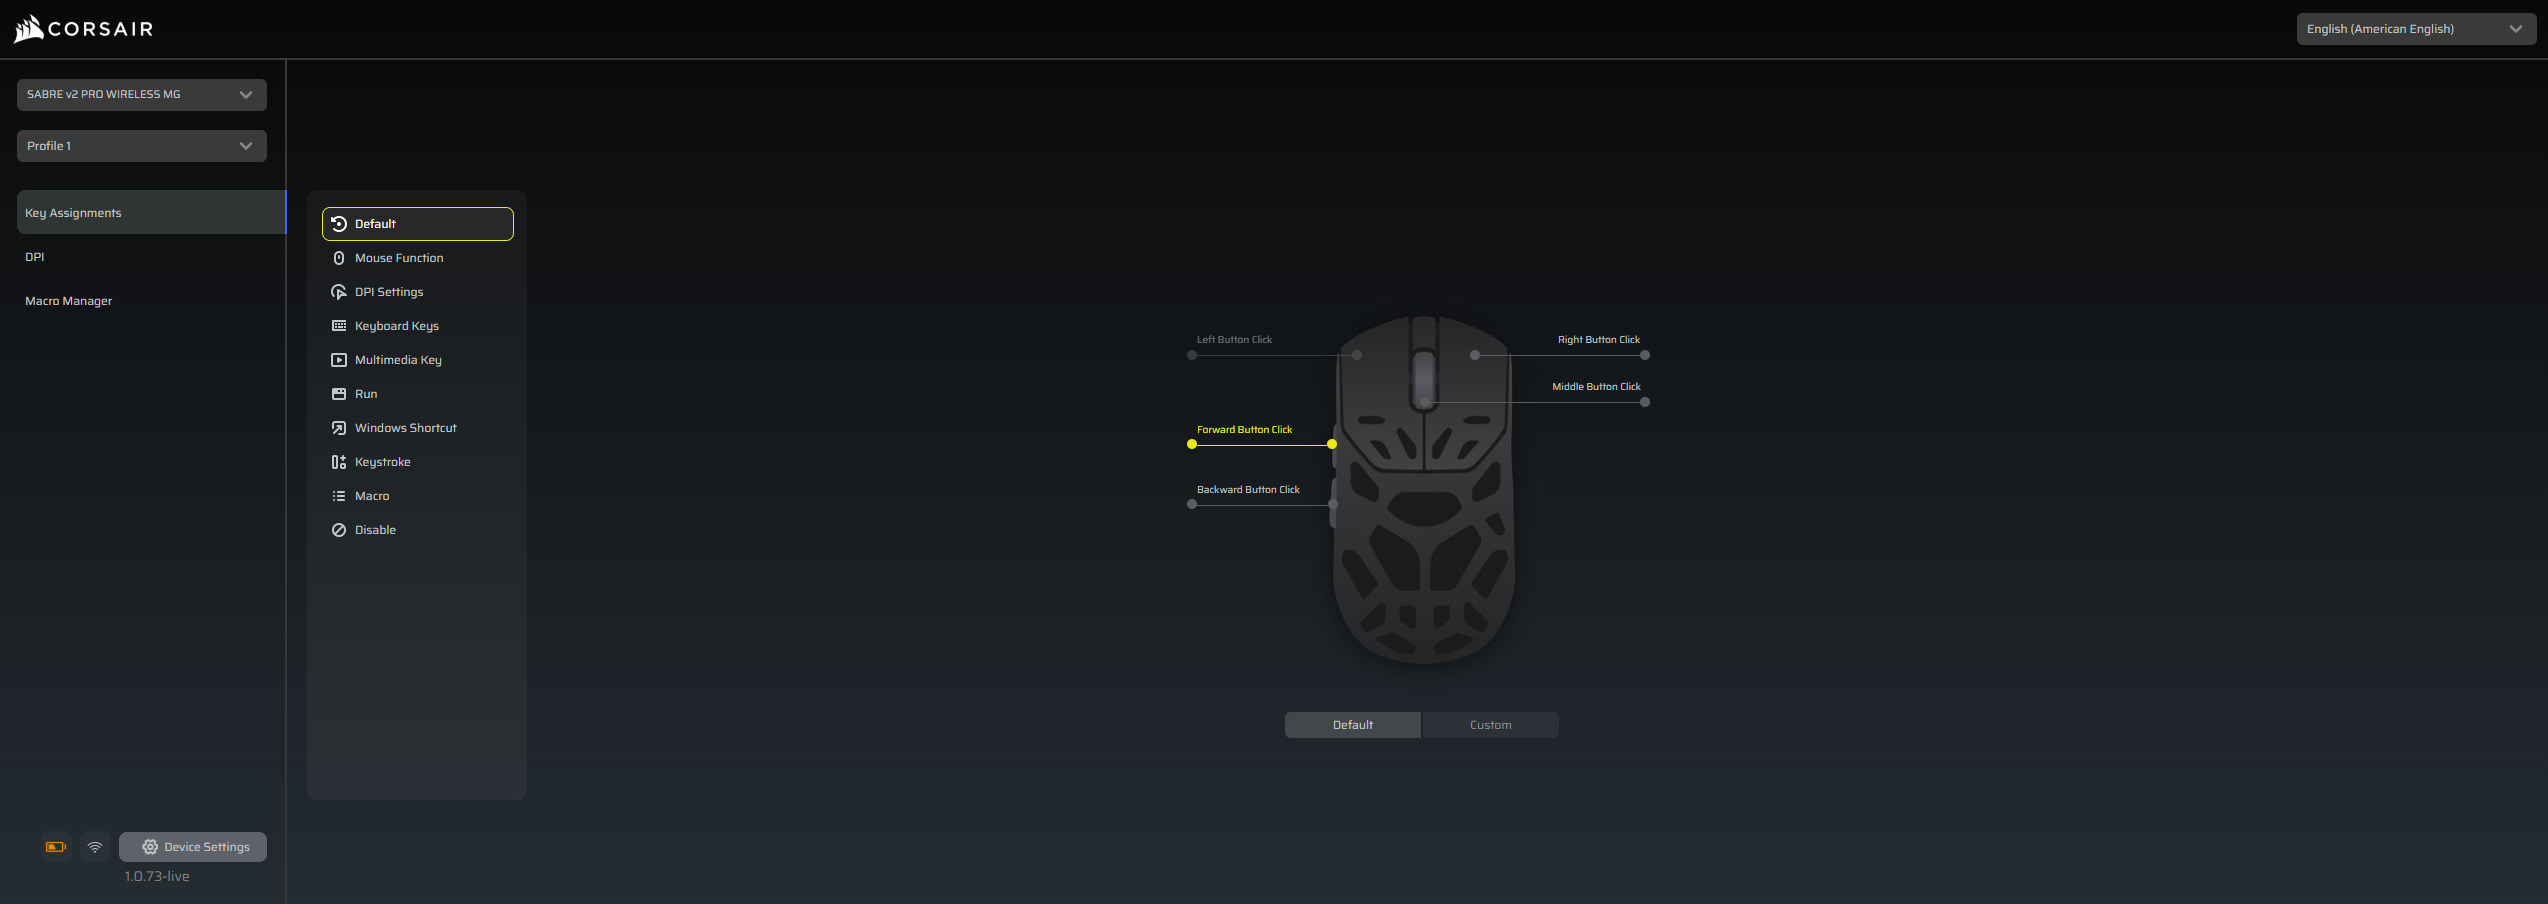Click the Backward Button marker dot on mouse side
The height and width of the screenshot is (904, 2548).
coord(1333,504)
